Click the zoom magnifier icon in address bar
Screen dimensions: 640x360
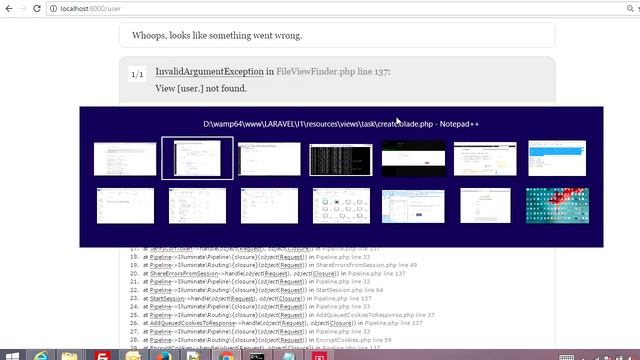coord(630,9)
